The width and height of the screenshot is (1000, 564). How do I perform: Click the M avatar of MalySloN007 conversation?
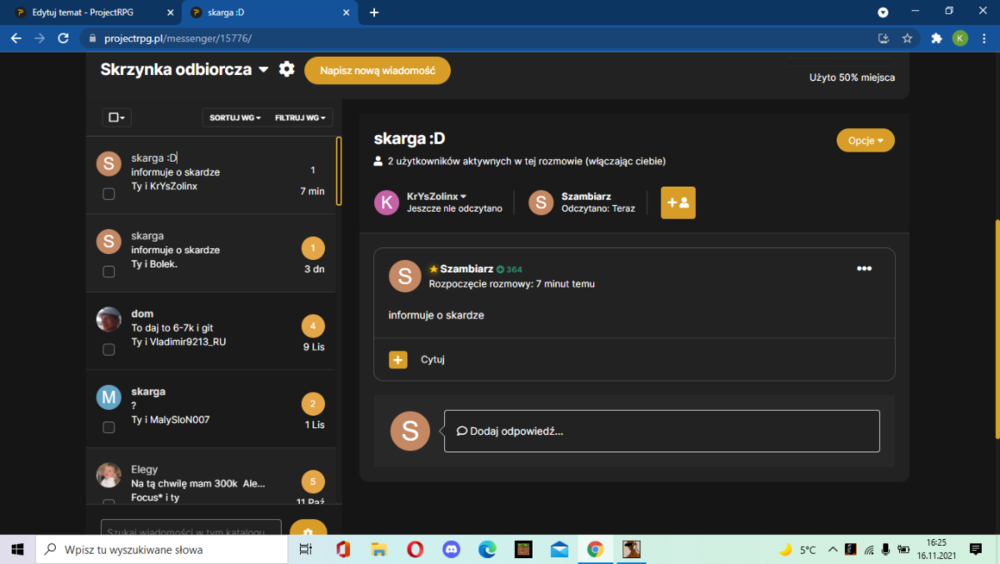(109, 397)
